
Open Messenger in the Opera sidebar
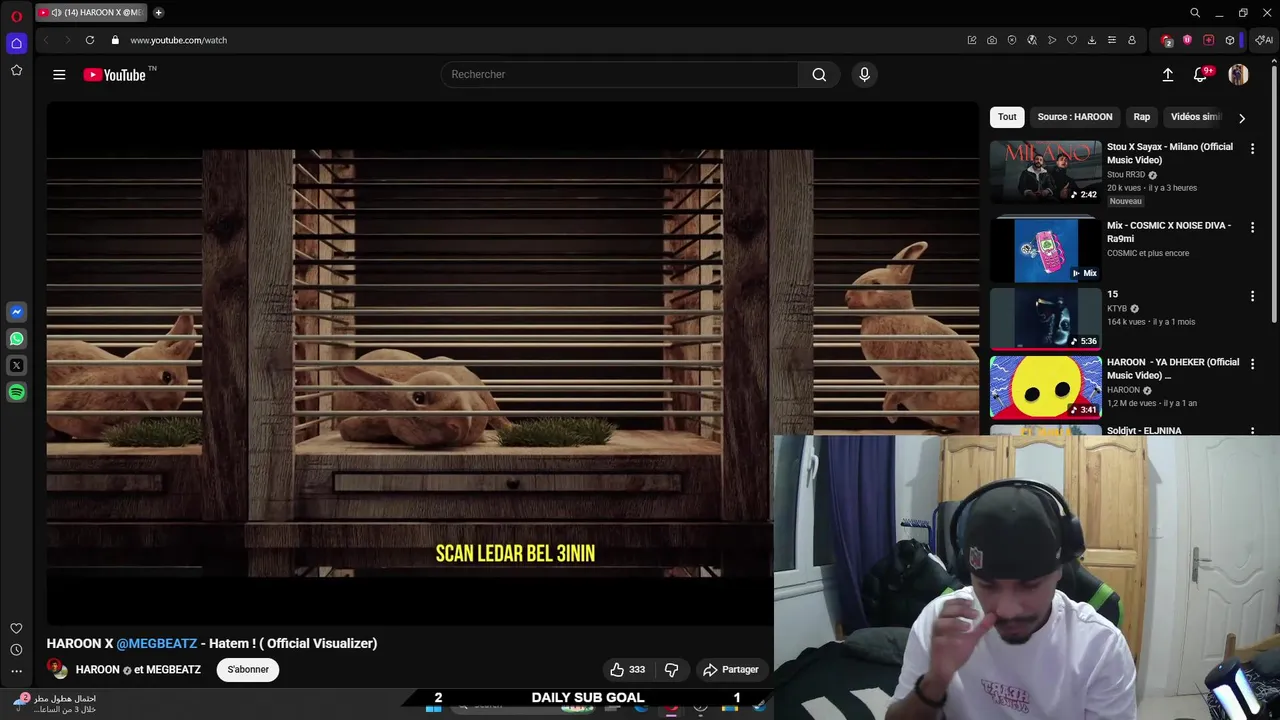click(x=16, y=312)
